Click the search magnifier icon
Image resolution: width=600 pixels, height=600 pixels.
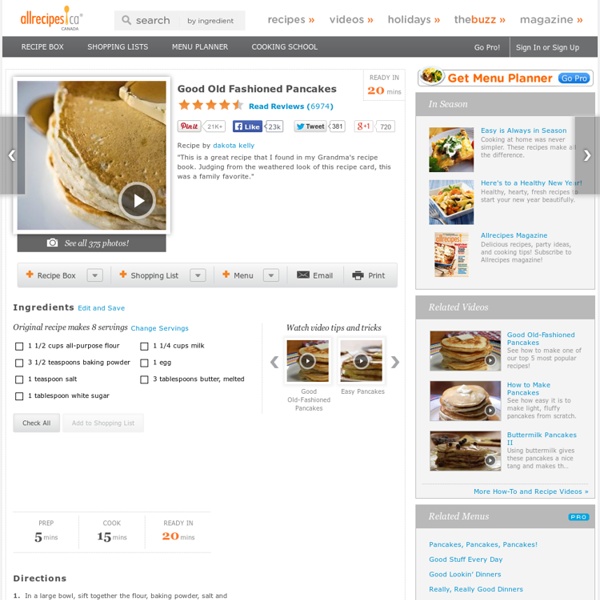point(126,20)
